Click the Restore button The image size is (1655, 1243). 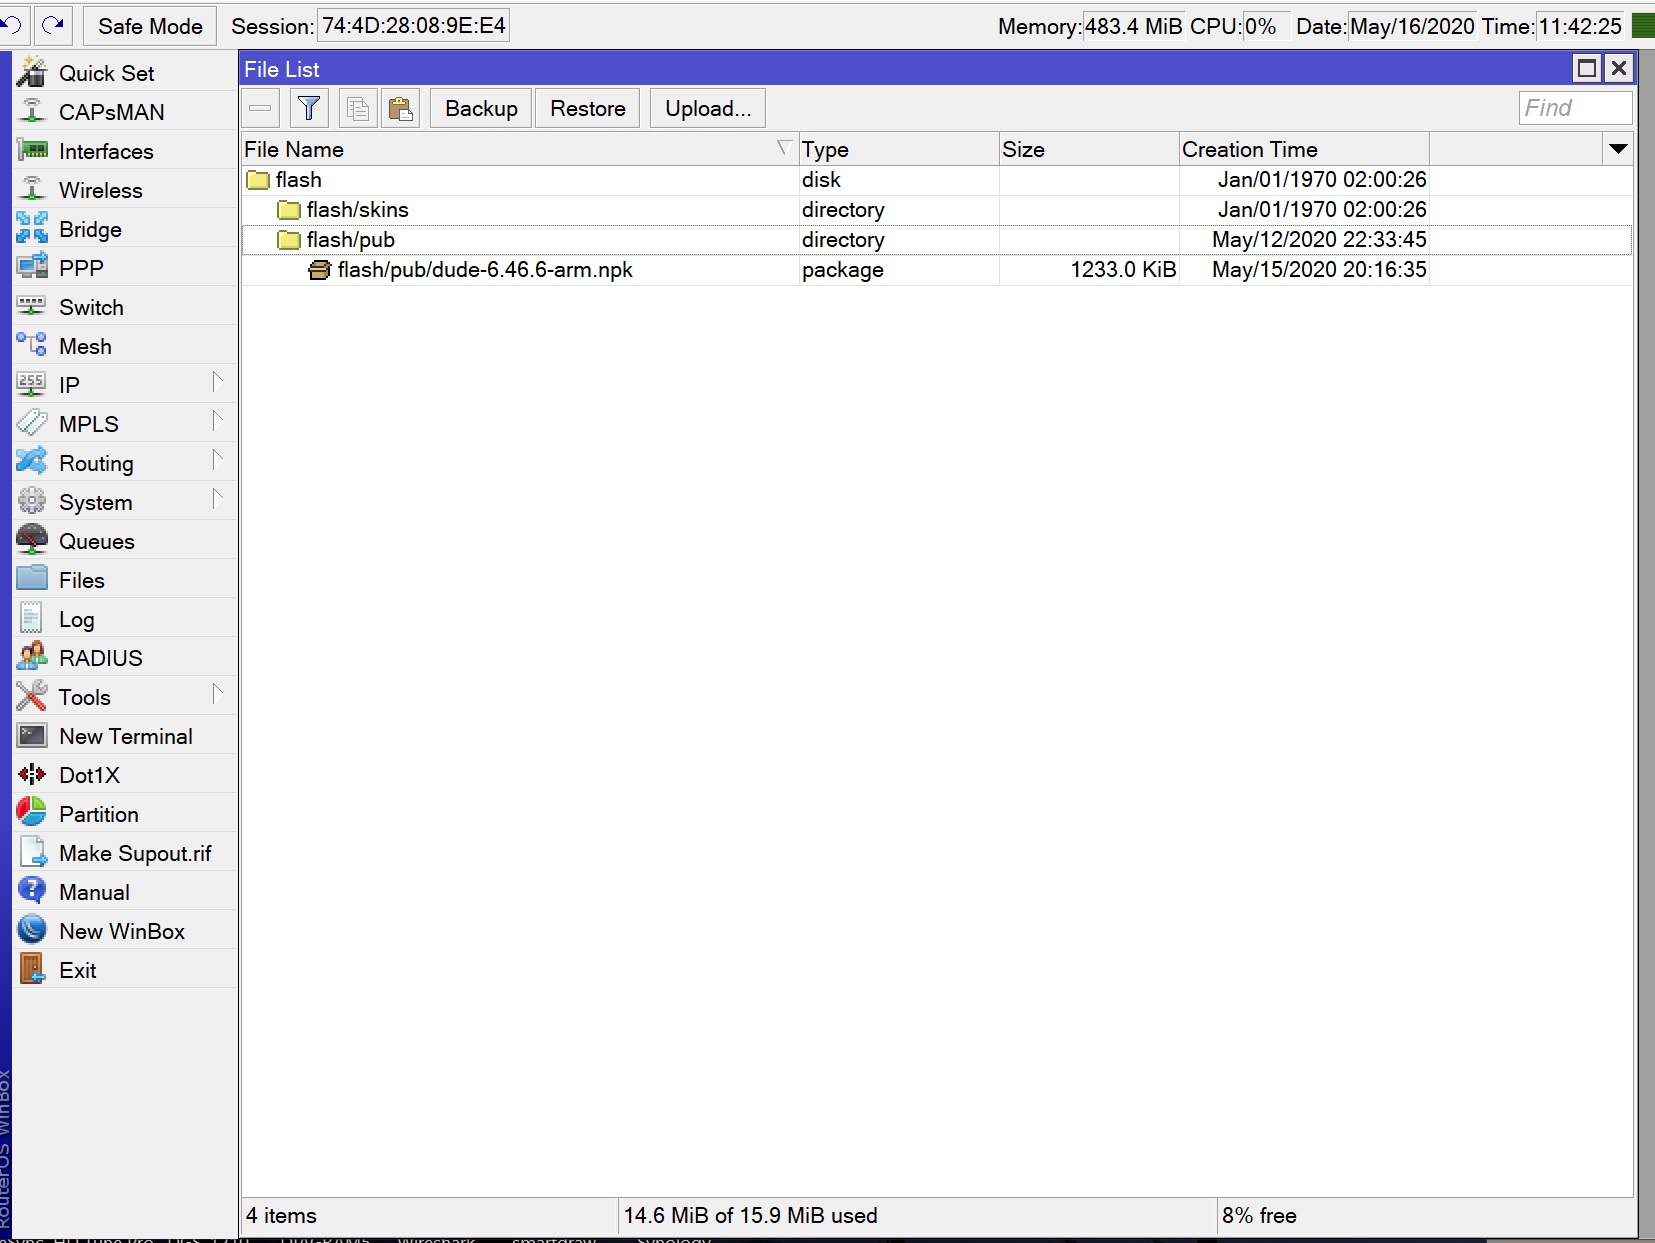point(588,108)
